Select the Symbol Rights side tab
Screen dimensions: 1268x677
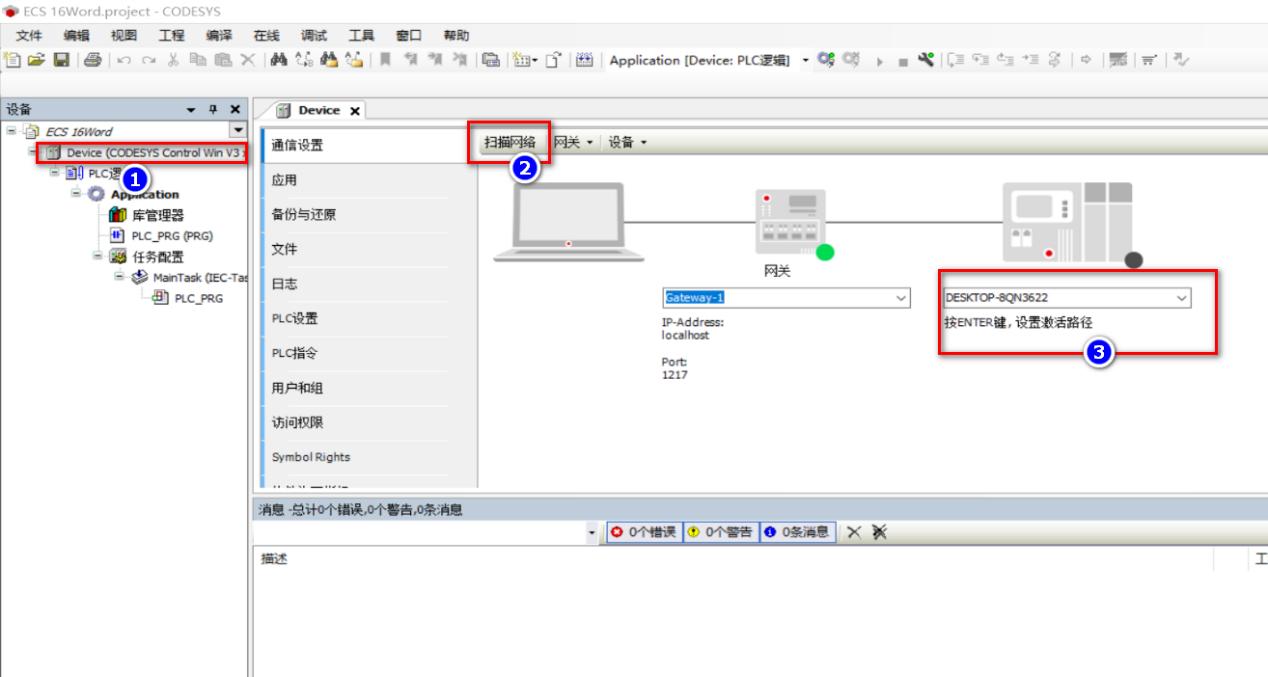pos(368,457)
